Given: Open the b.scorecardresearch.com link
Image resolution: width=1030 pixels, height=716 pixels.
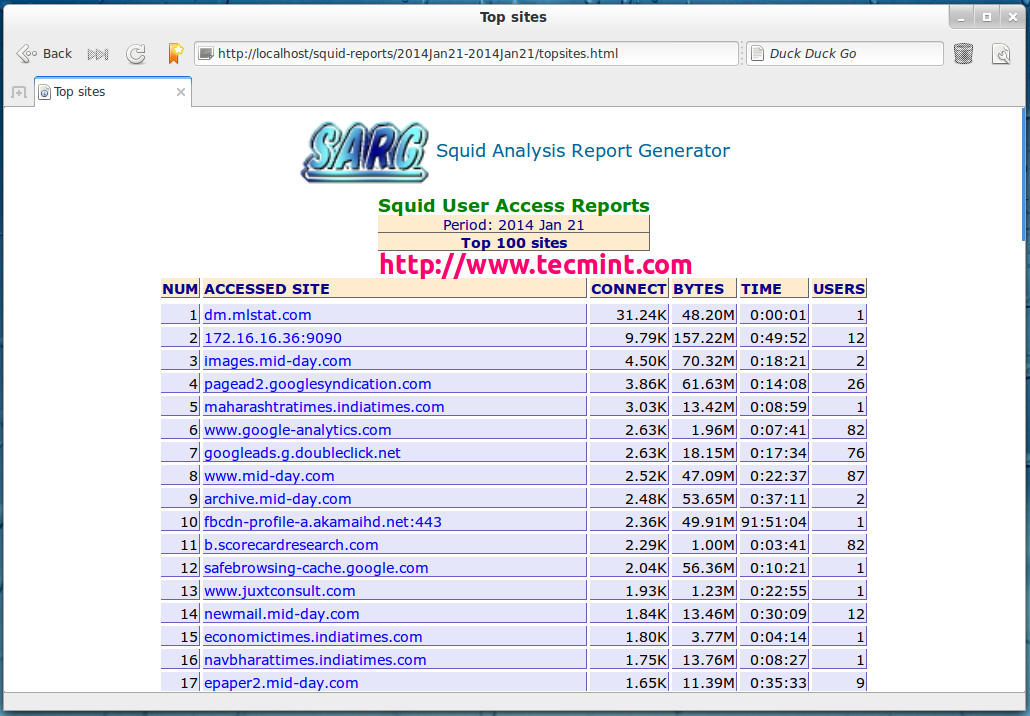Looking at the screenshot, I should coord(291,545).
